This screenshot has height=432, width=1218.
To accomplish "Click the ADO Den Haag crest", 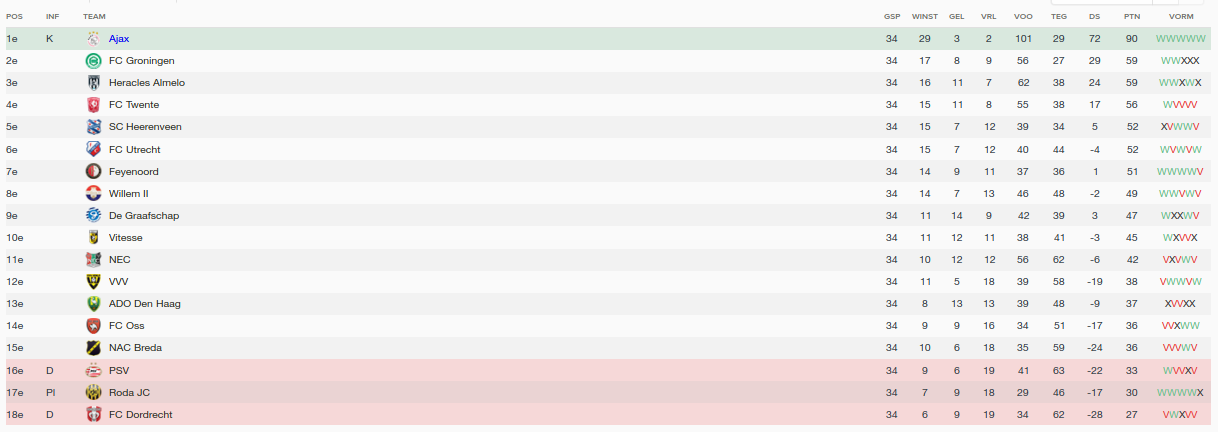I will coord(93,304).
